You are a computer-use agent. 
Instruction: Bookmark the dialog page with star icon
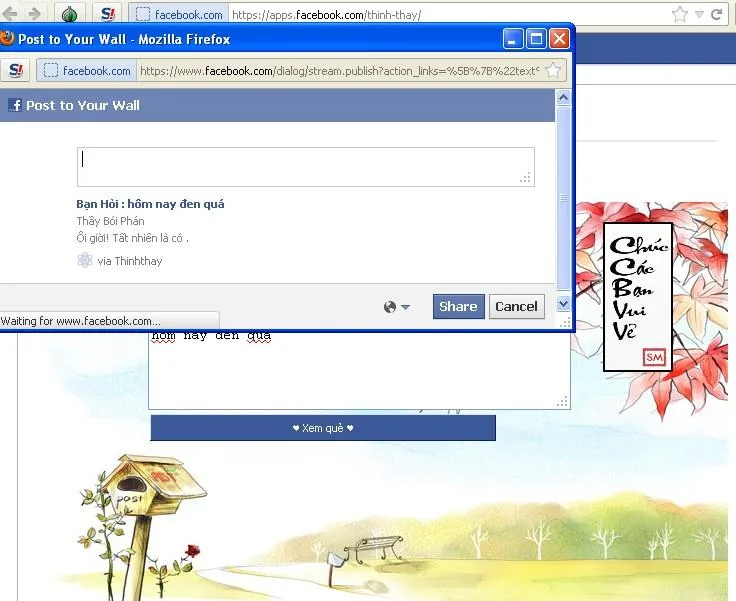[x=553, y=70]
